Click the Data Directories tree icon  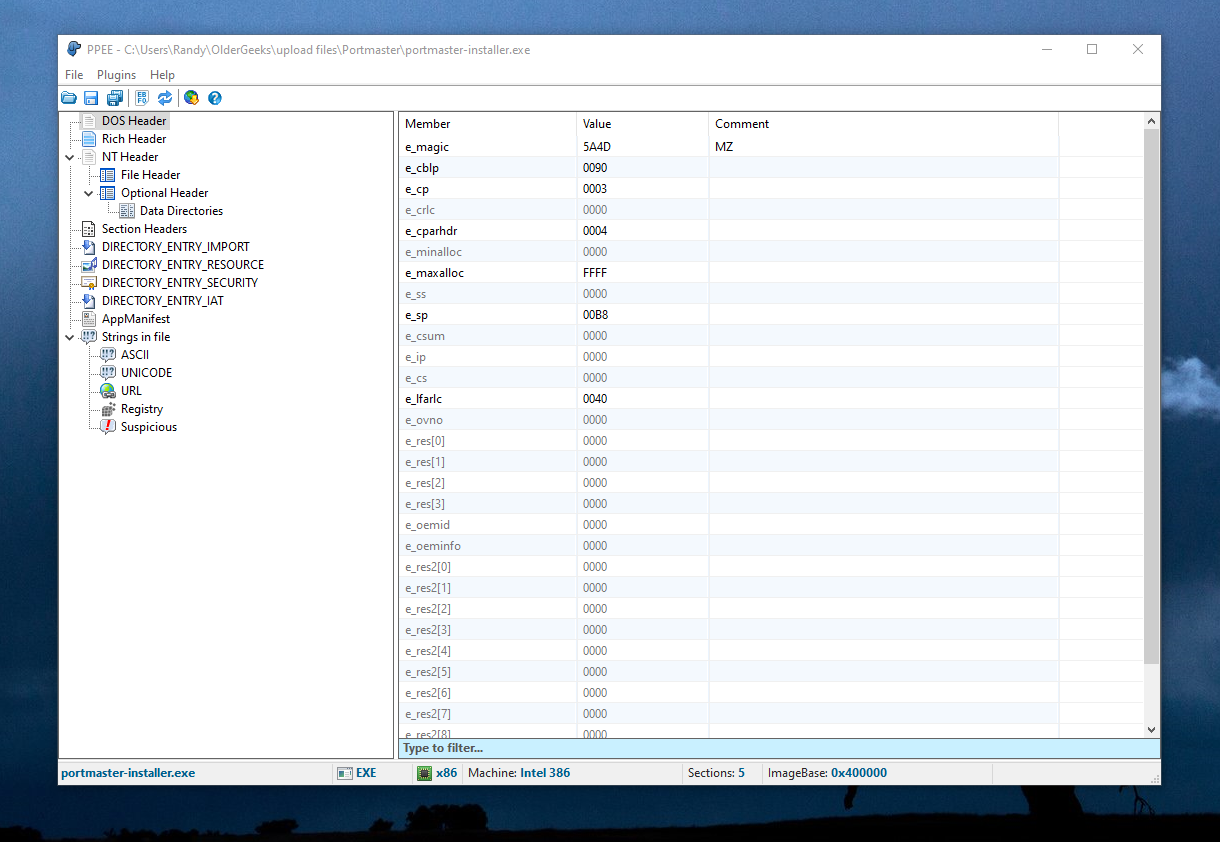point(127,211)
